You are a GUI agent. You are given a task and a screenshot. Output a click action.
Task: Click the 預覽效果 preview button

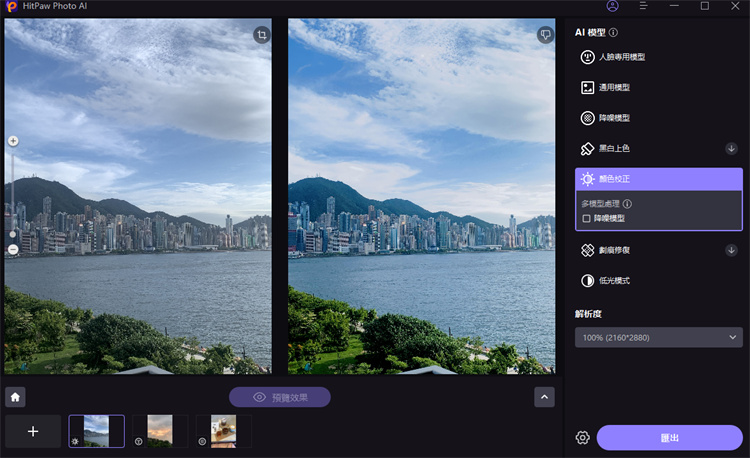[279, 397]
